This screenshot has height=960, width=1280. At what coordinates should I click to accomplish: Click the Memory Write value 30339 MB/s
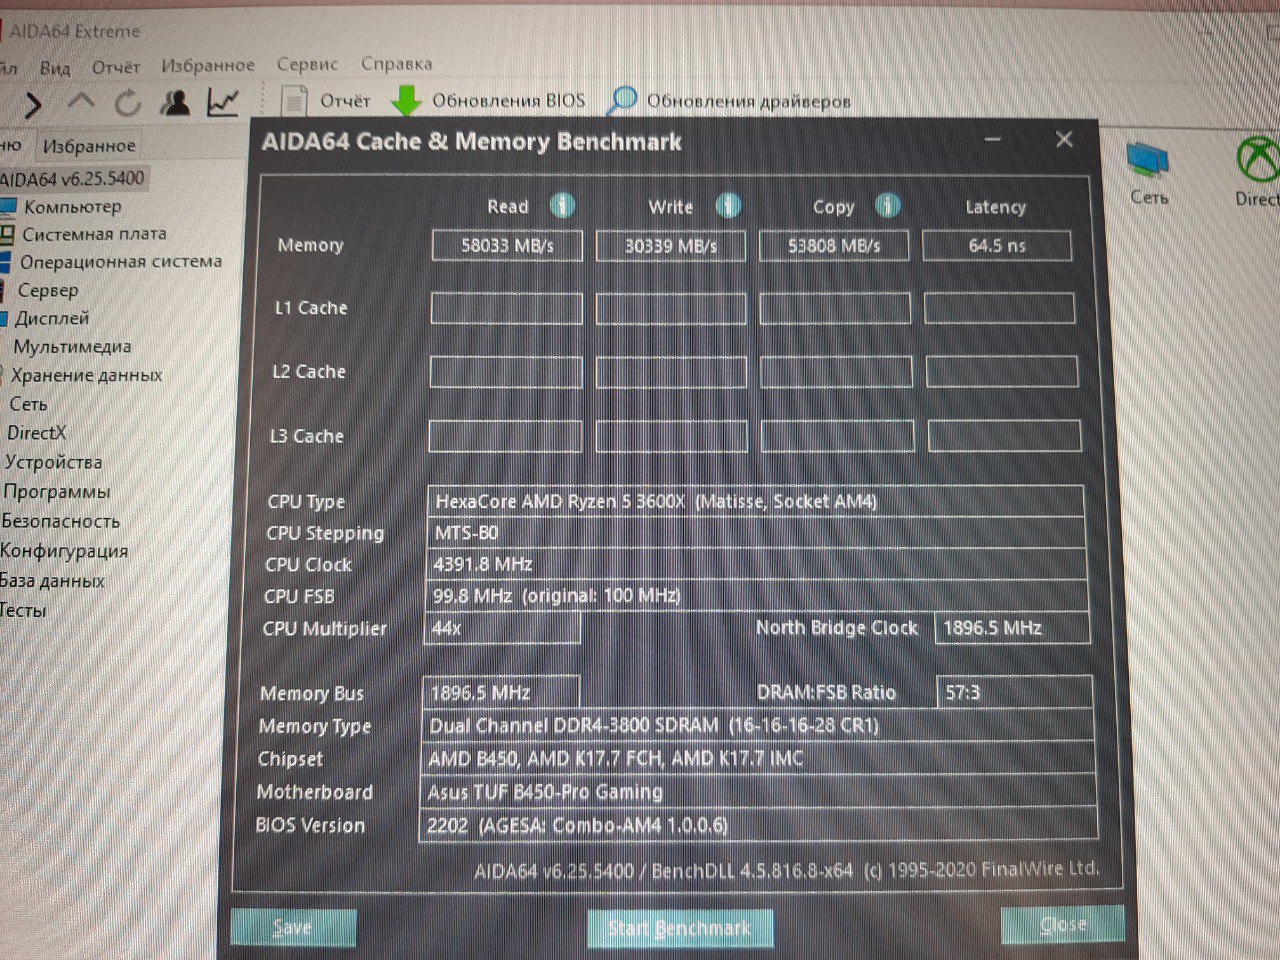pos(671,245)
